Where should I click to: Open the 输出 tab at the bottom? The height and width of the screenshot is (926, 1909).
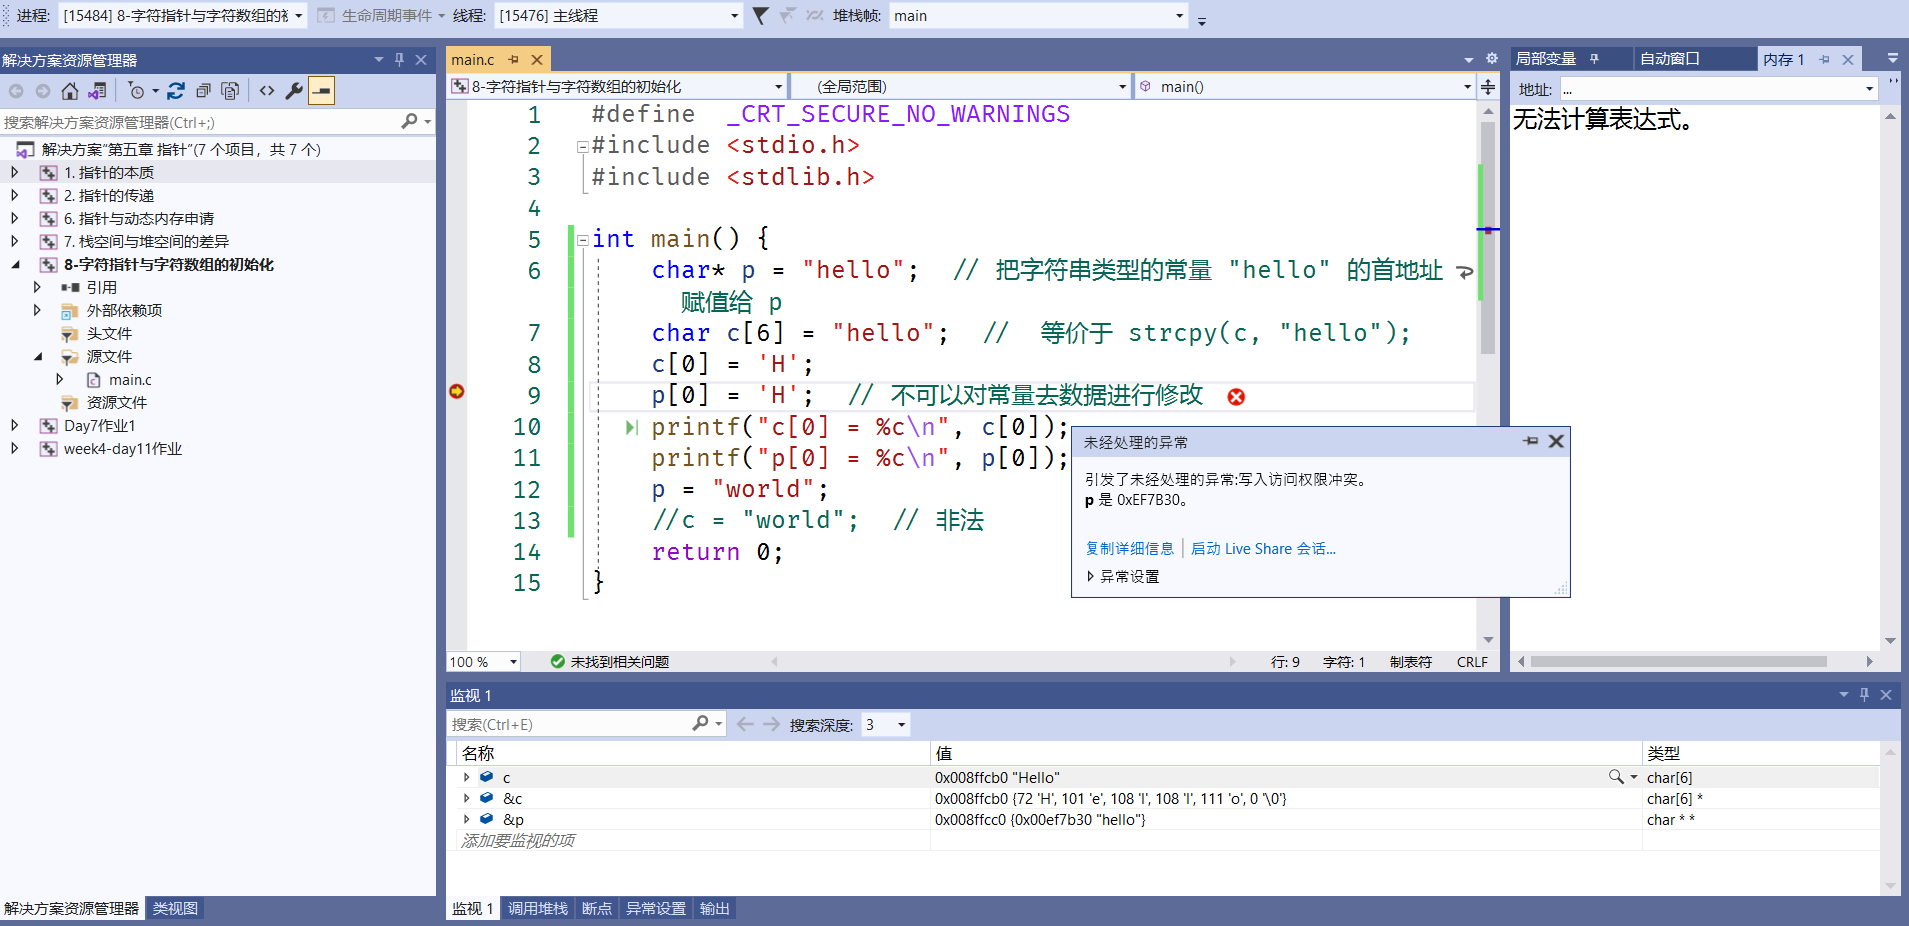tap(715, 908)
